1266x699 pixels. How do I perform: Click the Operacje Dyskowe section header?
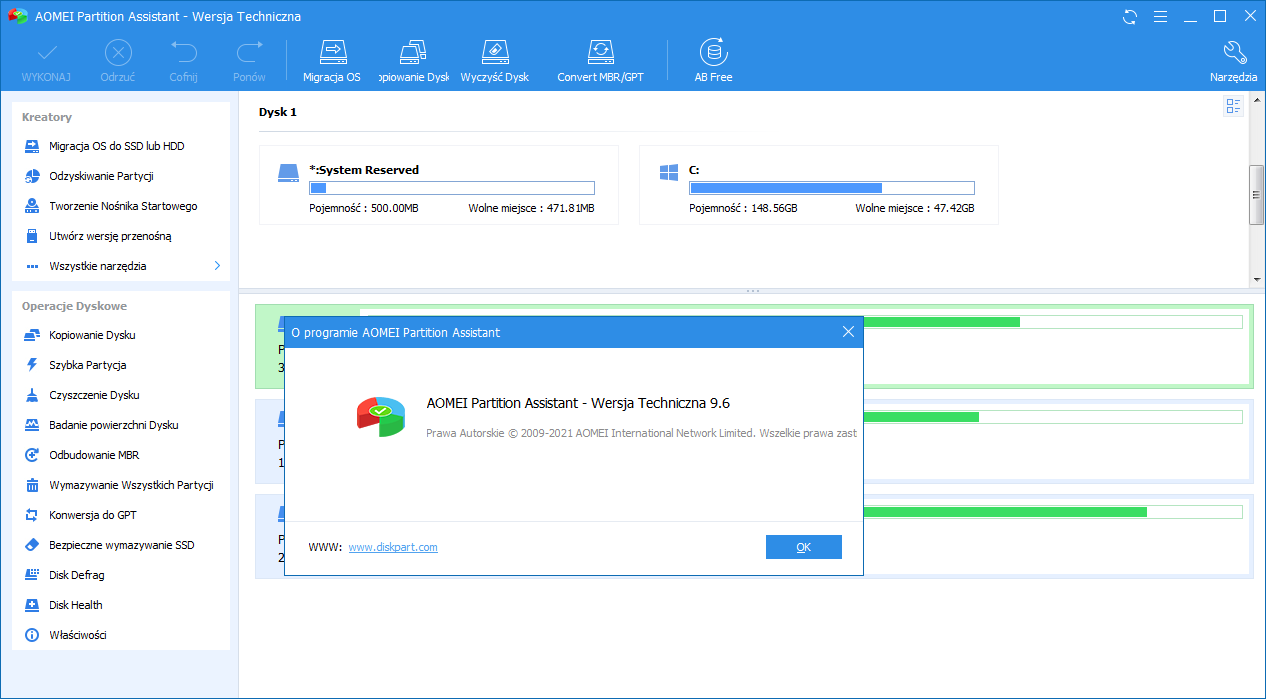74,306
